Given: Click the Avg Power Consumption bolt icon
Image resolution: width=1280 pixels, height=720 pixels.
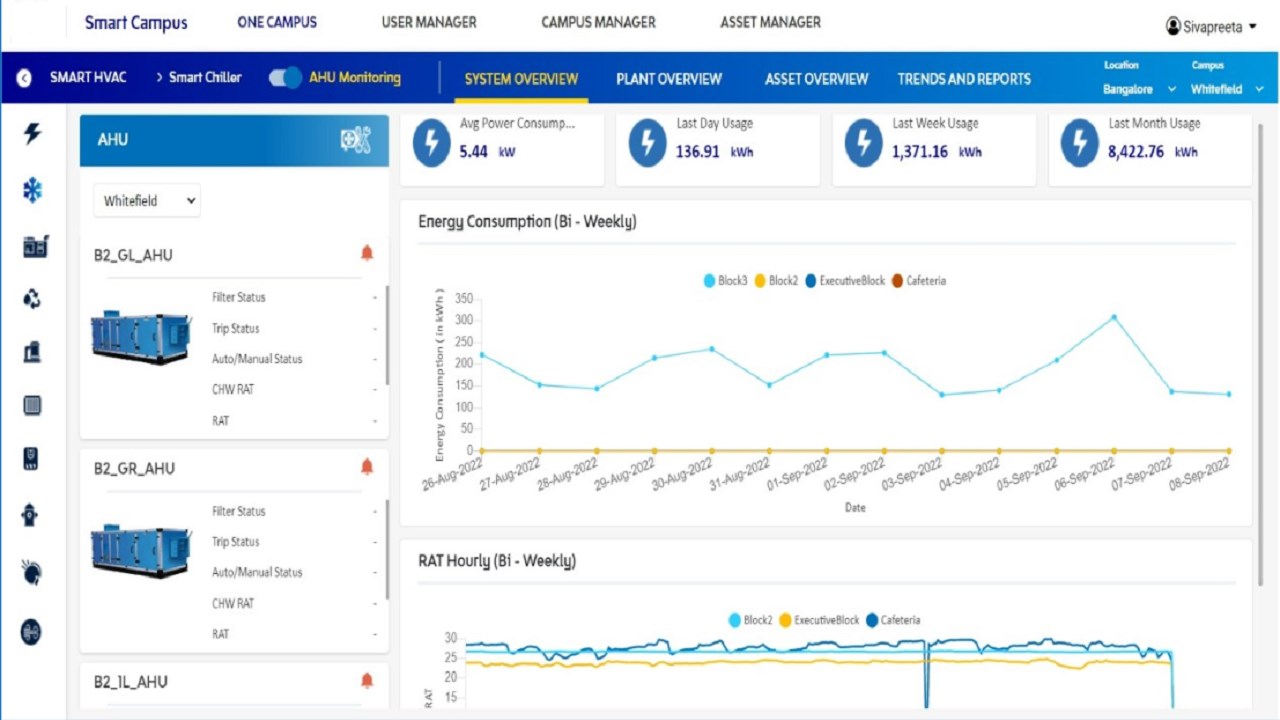Looking at the screenshot, I should tap(432, 143).
